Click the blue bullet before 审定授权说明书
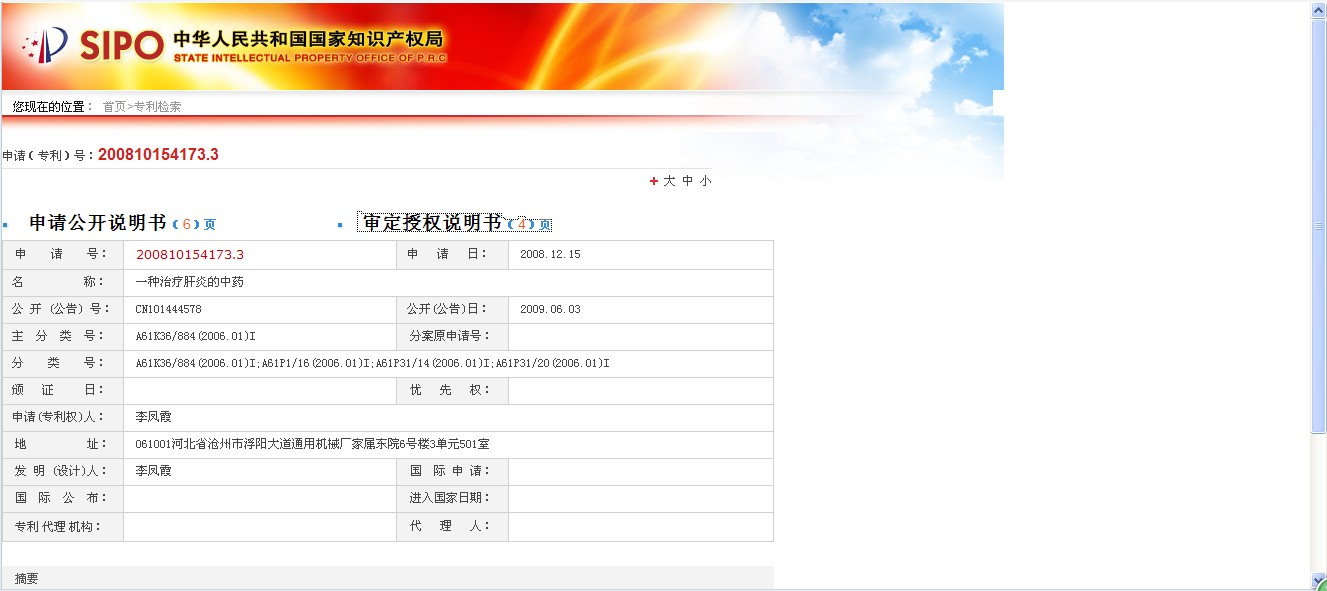The height and width of the screenshot is (591, 1327). click(x=340, y=225)
